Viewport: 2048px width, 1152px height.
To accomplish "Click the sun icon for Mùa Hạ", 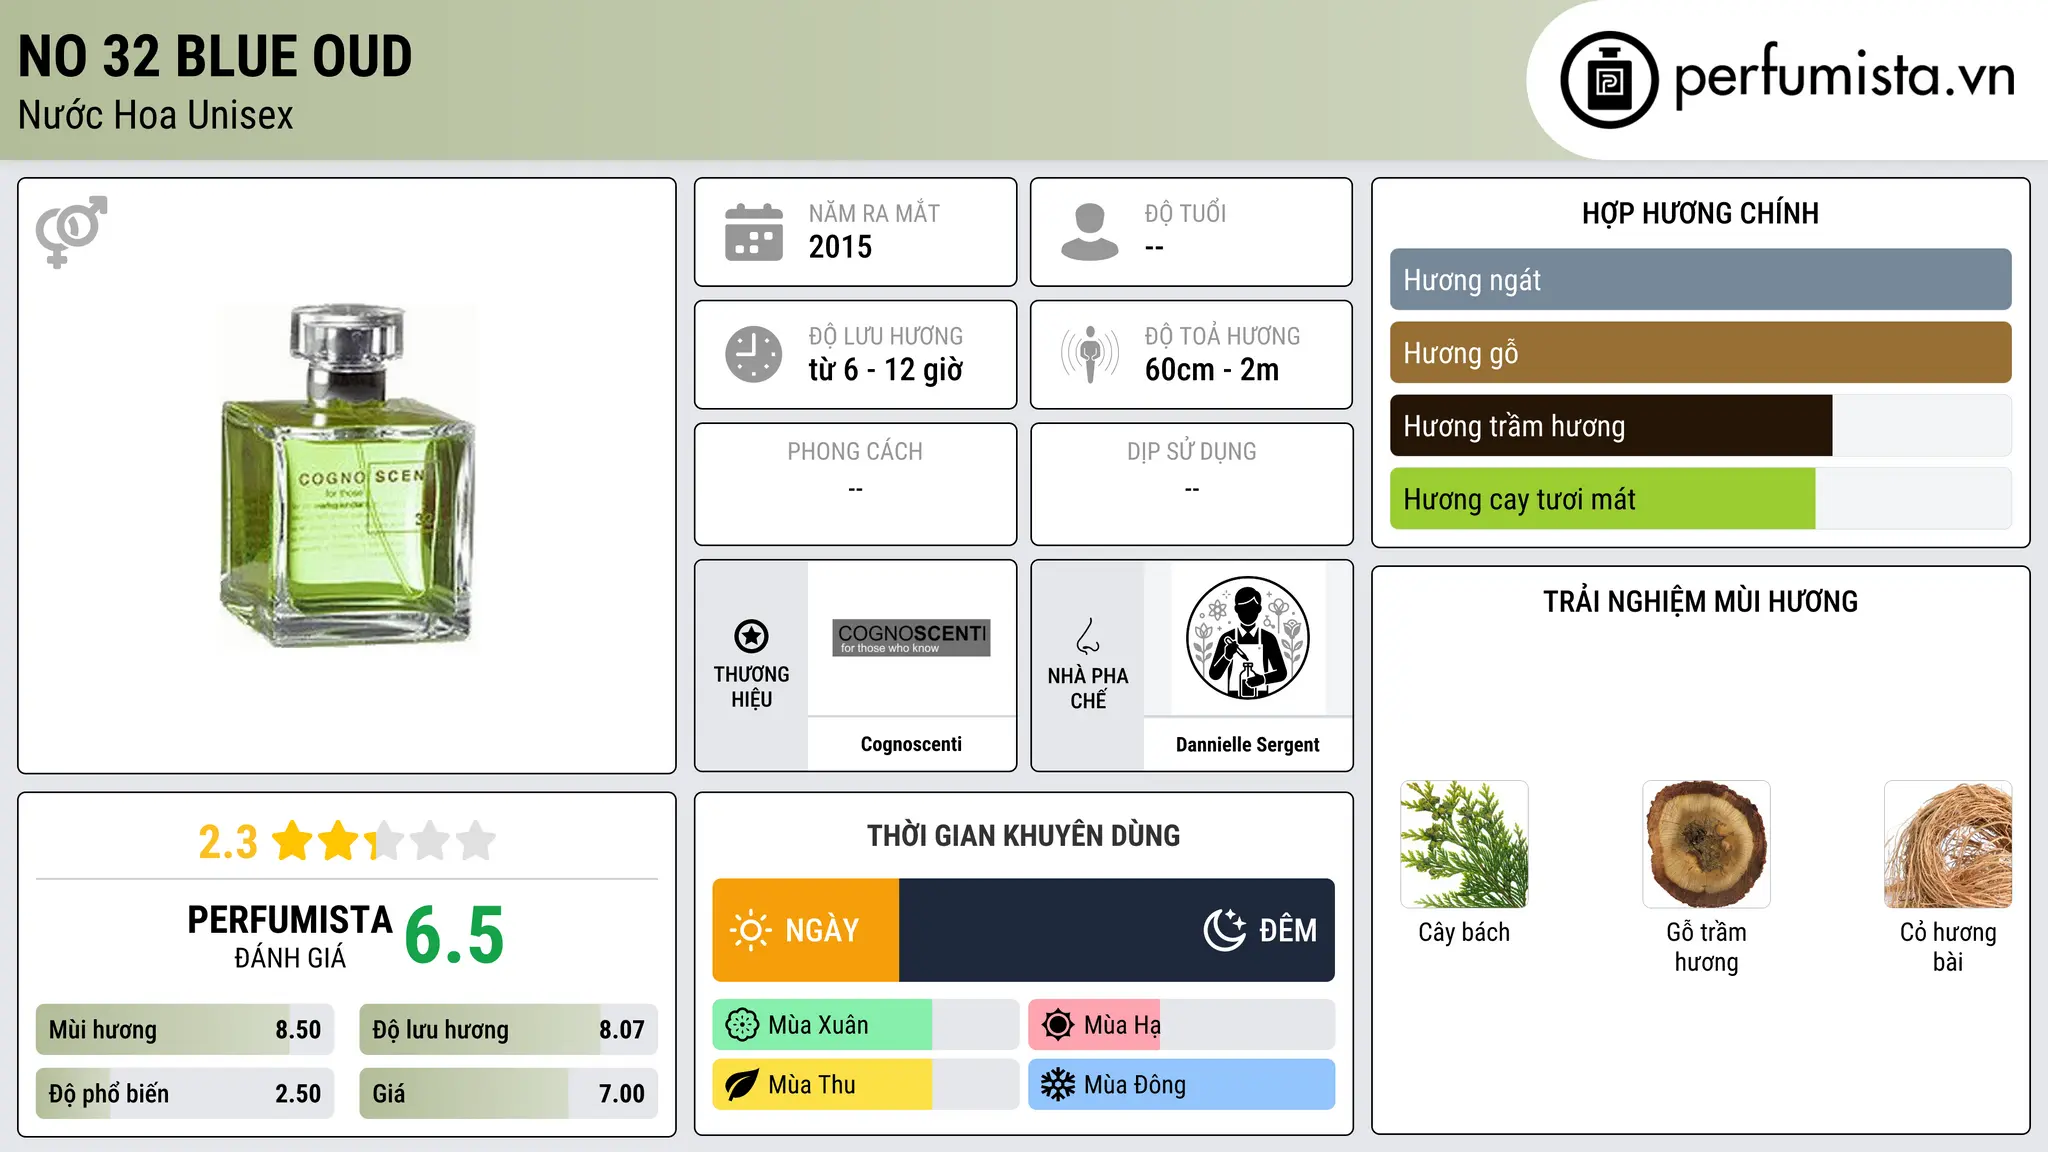I will tap(1058, 1025).
